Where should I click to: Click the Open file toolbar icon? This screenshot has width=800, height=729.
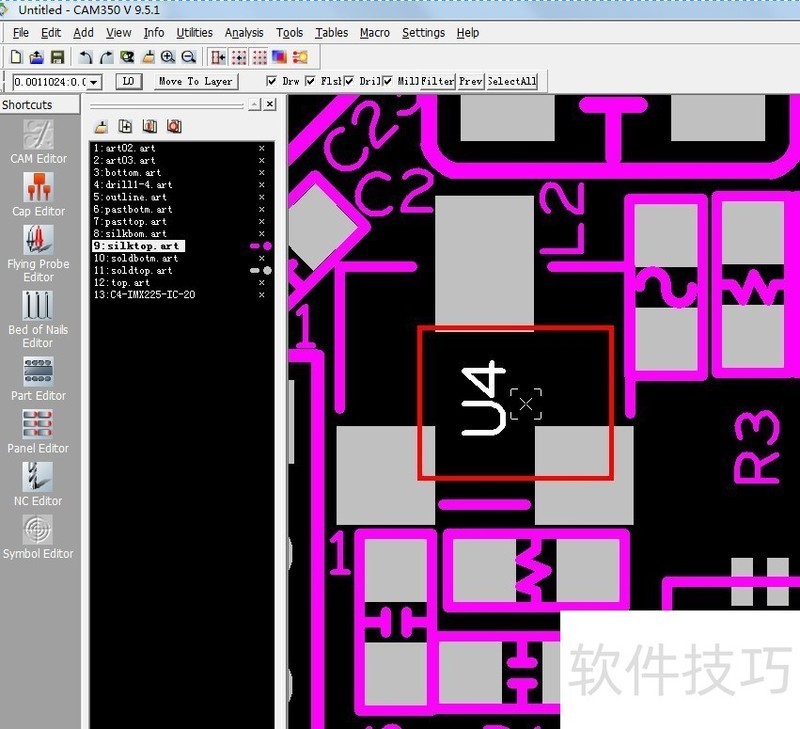[x=36, y=57]
